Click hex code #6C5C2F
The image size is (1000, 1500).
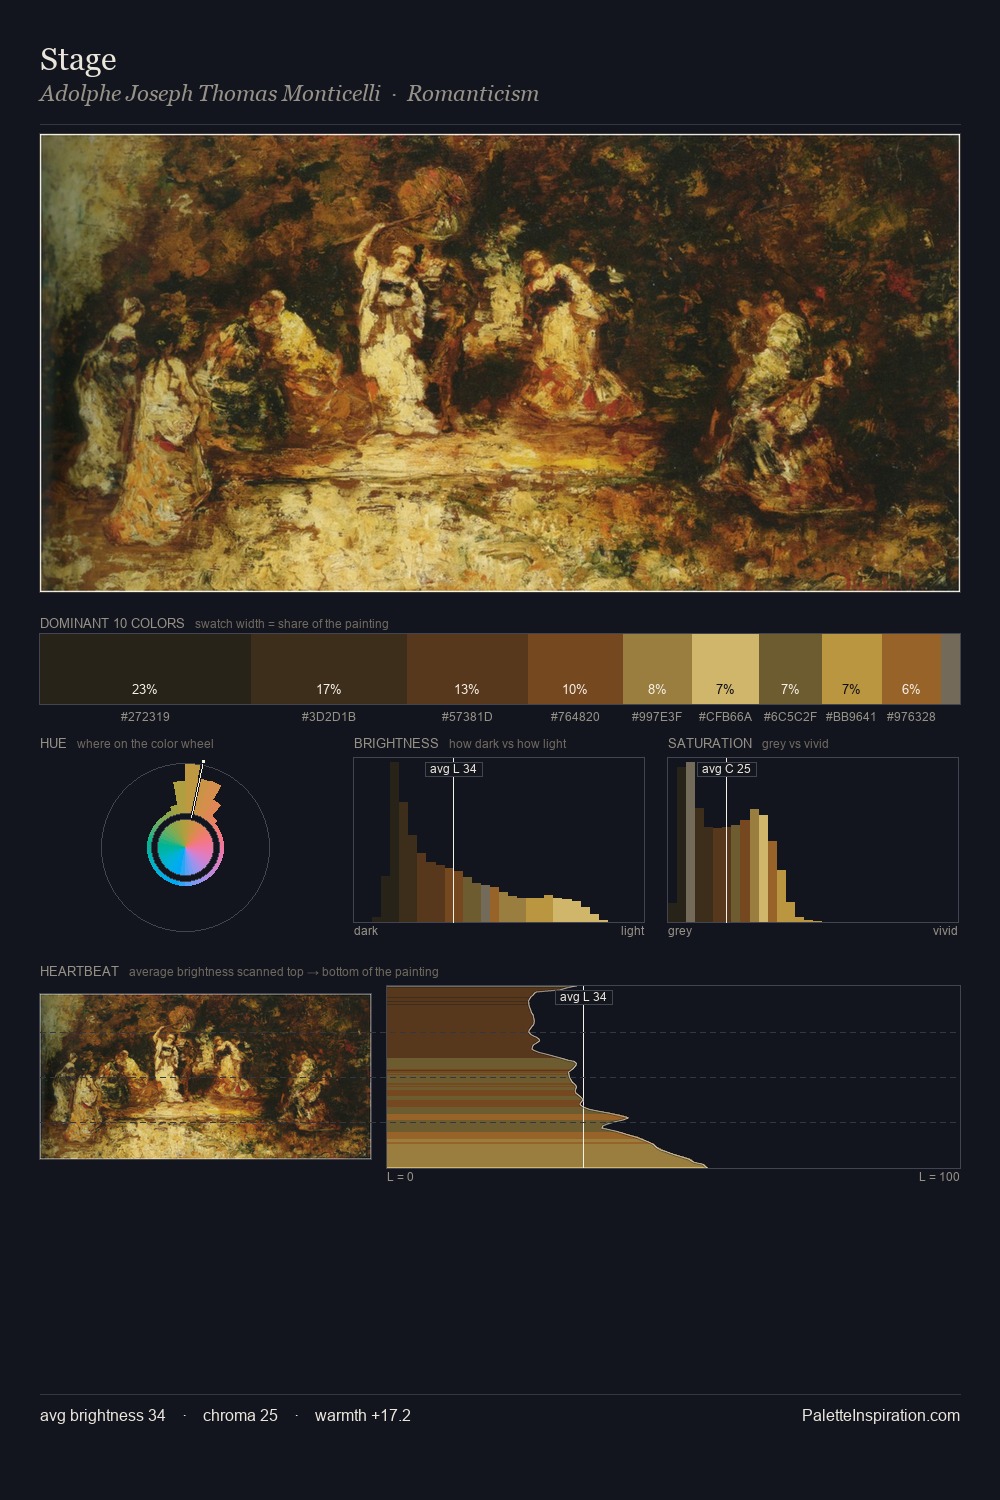tap(790, 717)
